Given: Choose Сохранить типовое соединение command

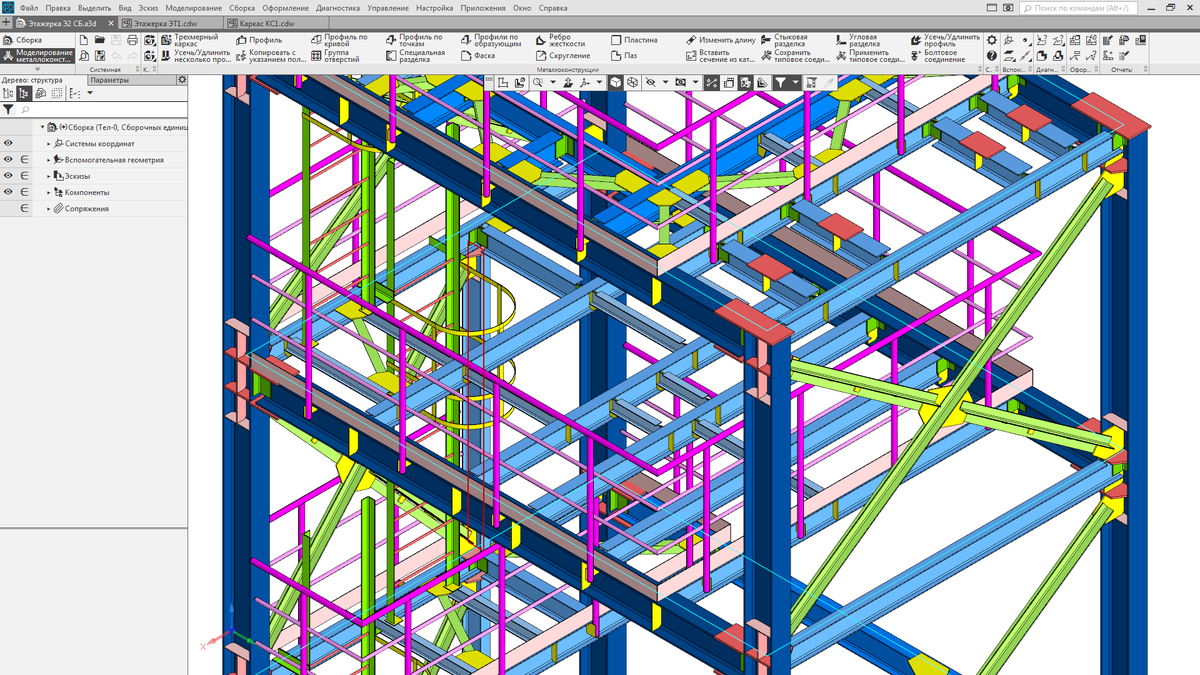Looking at the screenshot, I should pyautogui.click(x=798, y=56).
